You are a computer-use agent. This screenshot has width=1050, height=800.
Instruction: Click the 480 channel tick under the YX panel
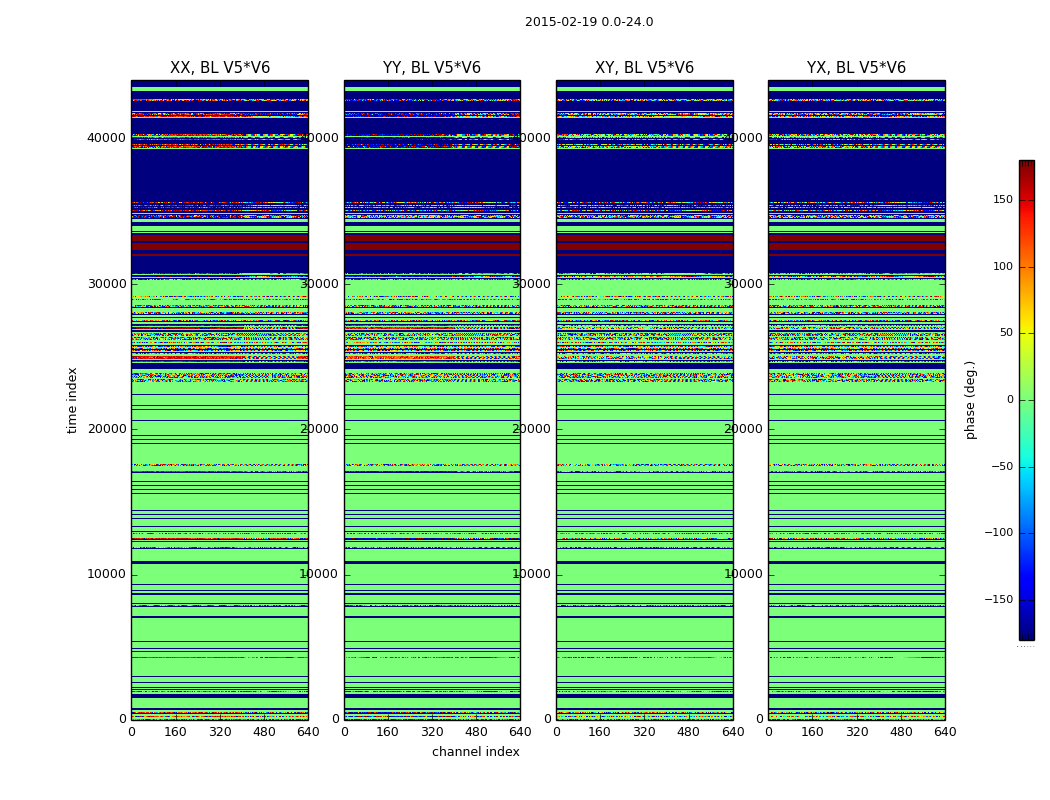900,732
